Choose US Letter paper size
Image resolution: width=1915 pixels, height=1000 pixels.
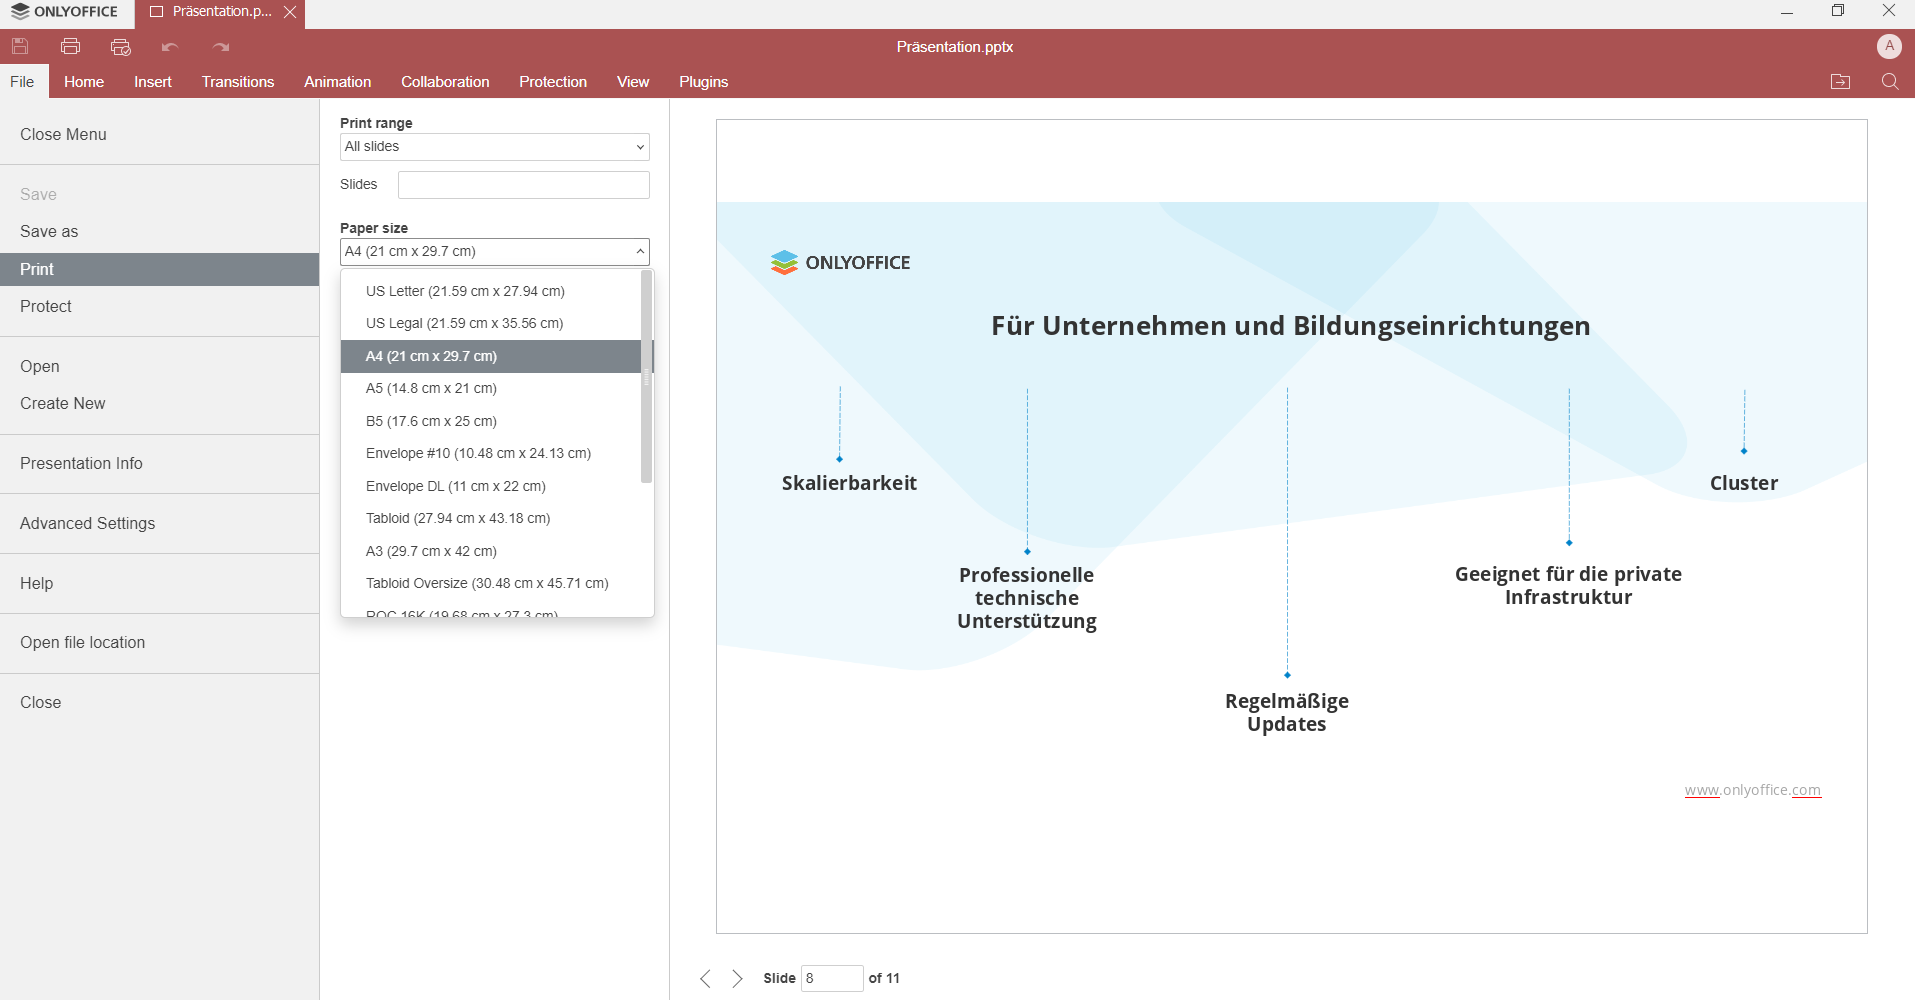[465, 291]
